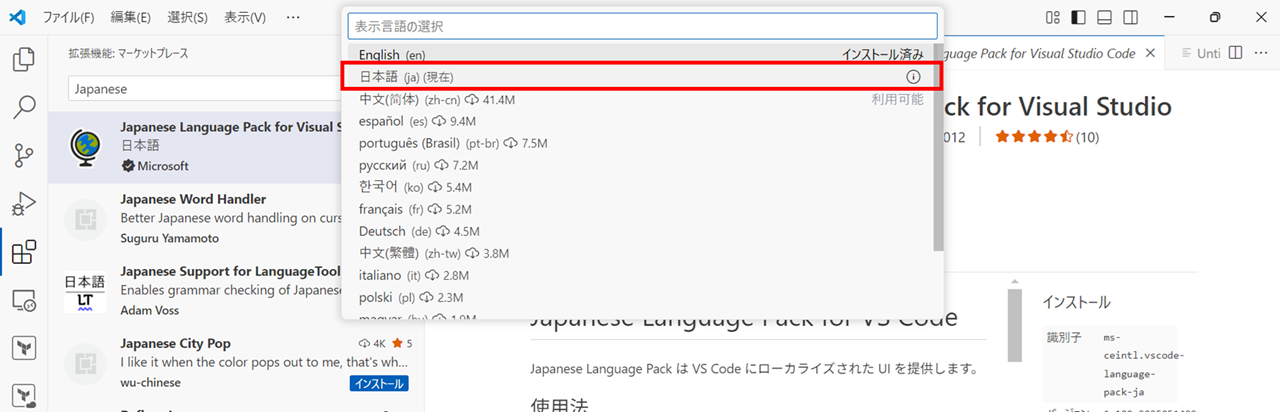
Task: Click the インストール heading in details sidebar
Action: tap(1076, 302)
